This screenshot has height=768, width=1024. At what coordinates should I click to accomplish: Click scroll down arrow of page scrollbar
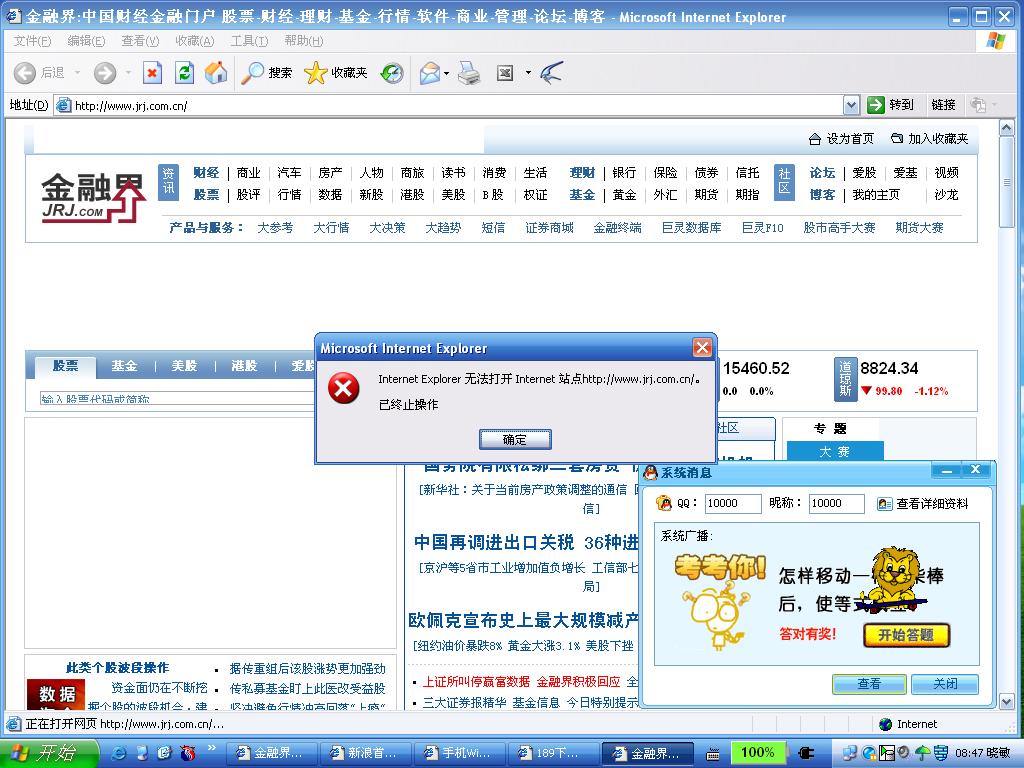pos(1006,702)
